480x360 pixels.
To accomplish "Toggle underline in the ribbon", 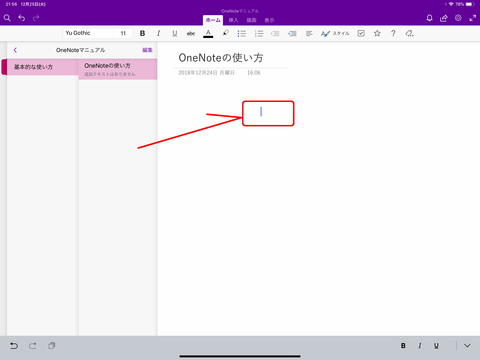I will (174, 33).
